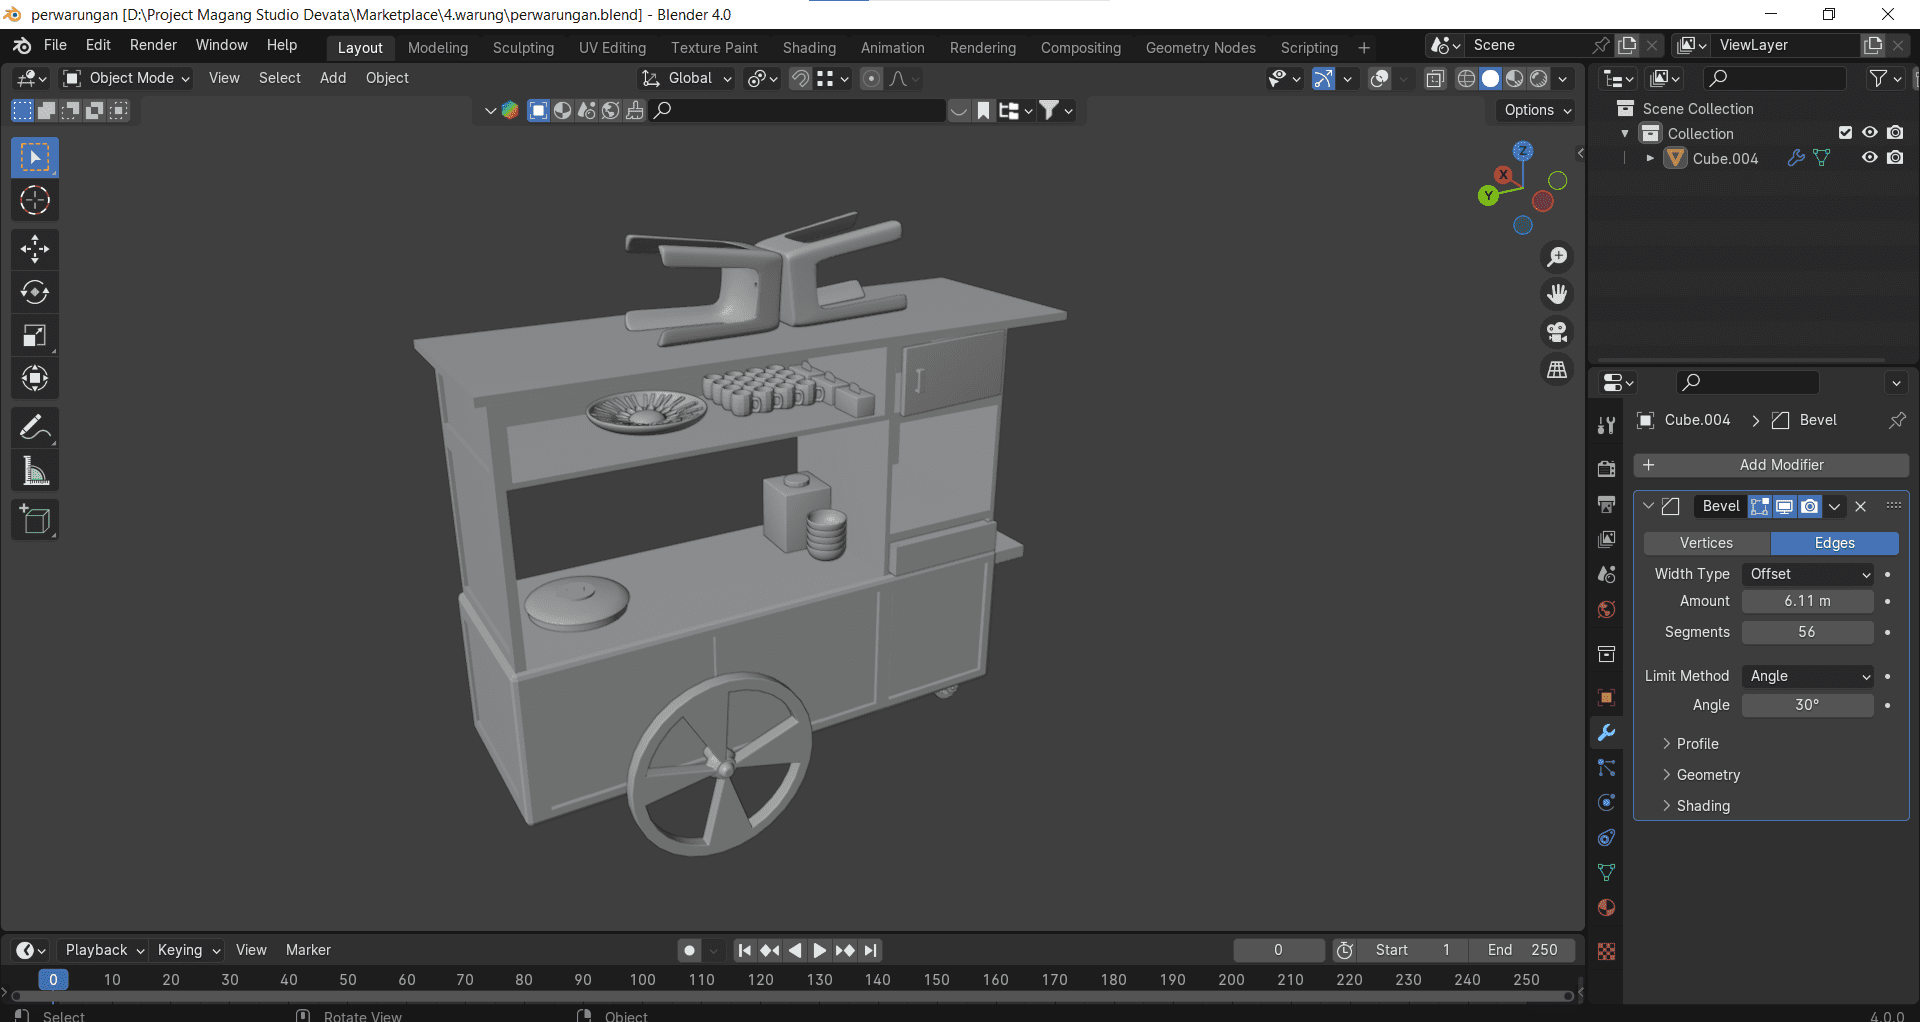The width and height of the screenshot is (1920, 1022).
Task: Select the Measure ruler tool
Action: [35, 471]
